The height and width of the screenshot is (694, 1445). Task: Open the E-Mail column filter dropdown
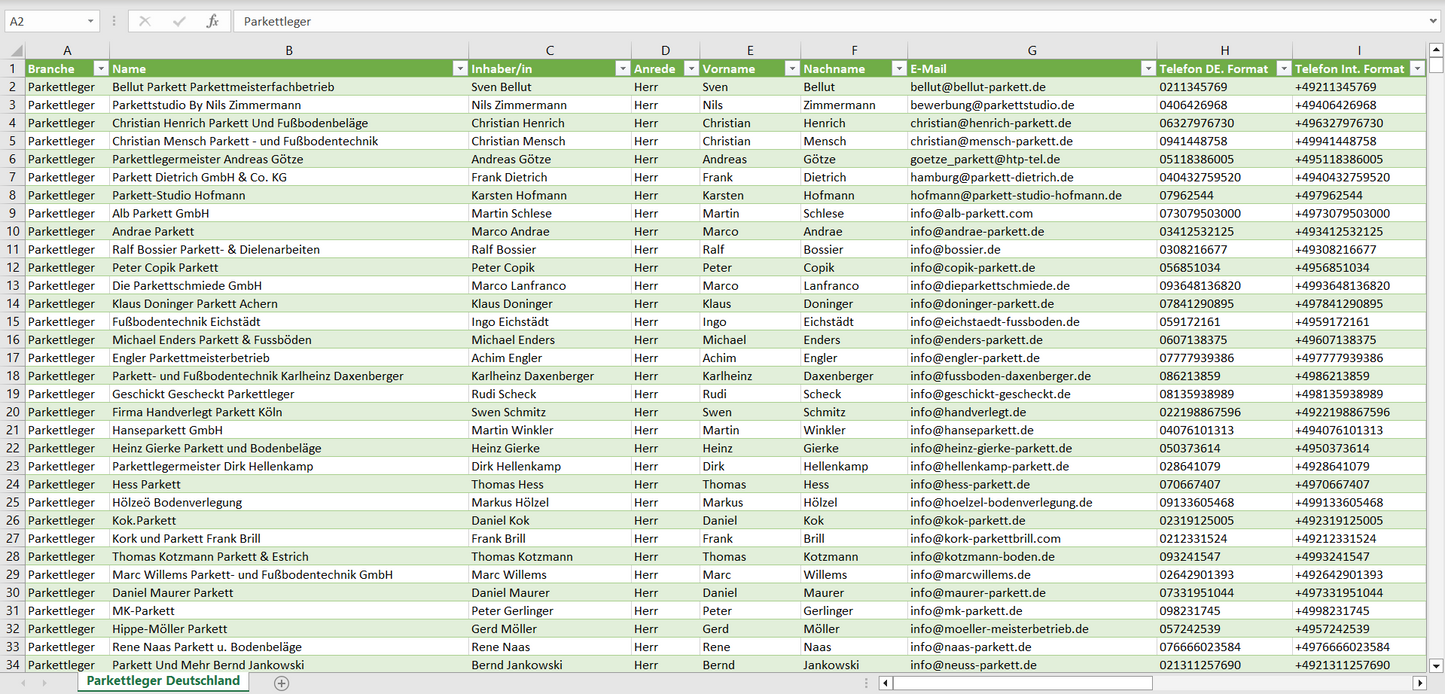point(1147,69)
